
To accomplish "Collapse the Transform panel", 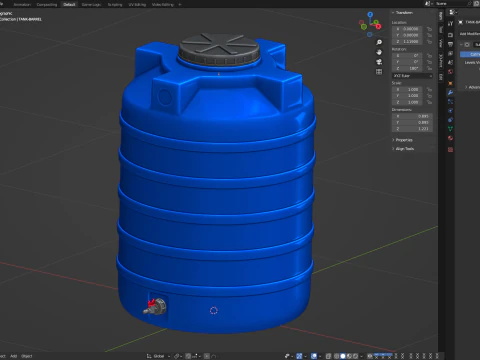I will [403, 12].
